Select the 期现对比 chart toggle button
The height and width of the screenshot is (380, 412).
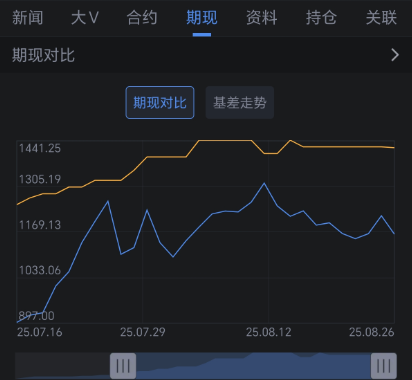tap(160, 102)
